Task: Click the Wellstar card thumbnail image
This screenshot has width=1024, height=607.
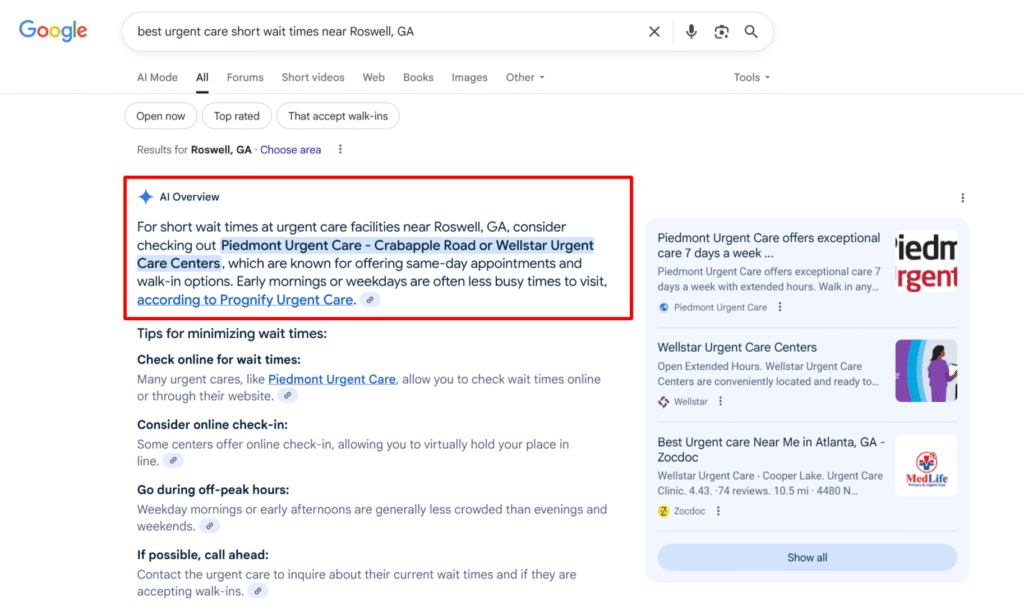Action: click(x=926, y=370)
